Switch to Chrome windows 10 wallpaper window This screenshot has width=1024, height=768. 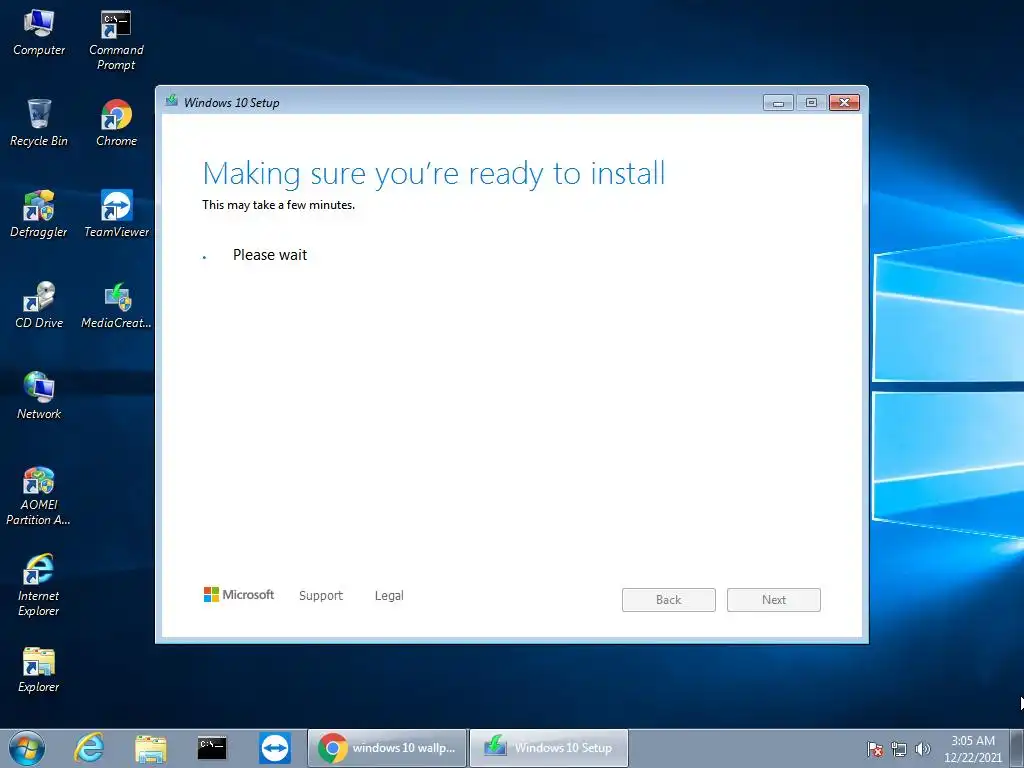[x=387, y=748]
